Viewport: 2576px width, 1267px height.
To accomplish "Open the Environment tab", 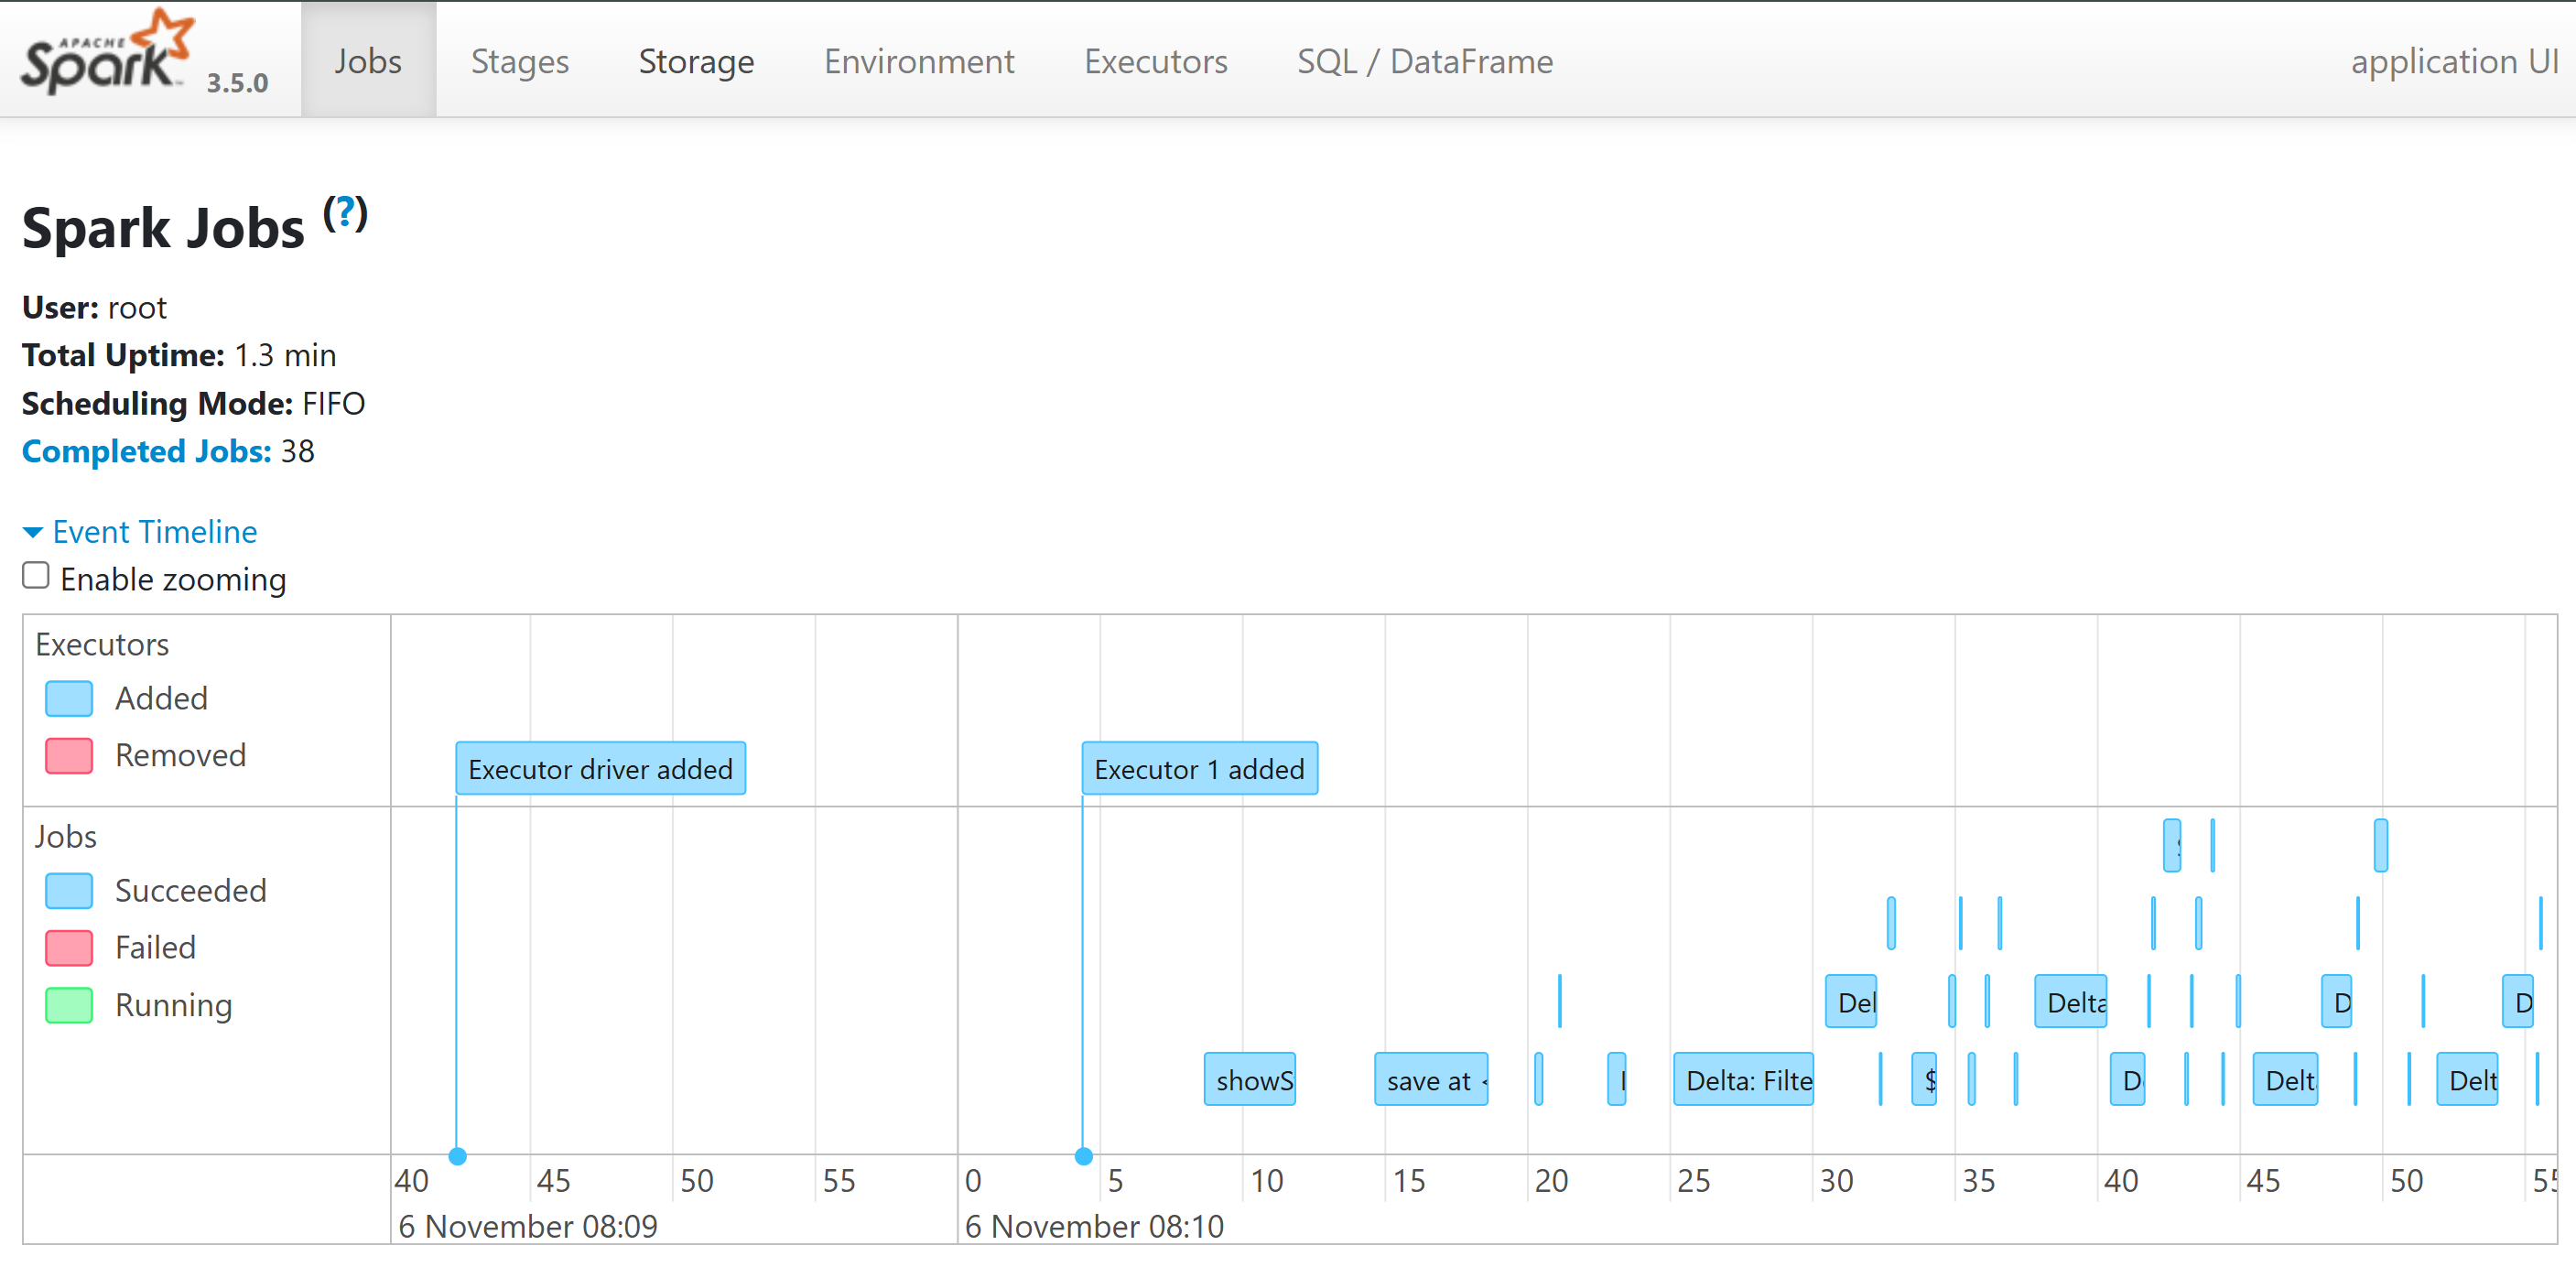I will click(919, 61).
